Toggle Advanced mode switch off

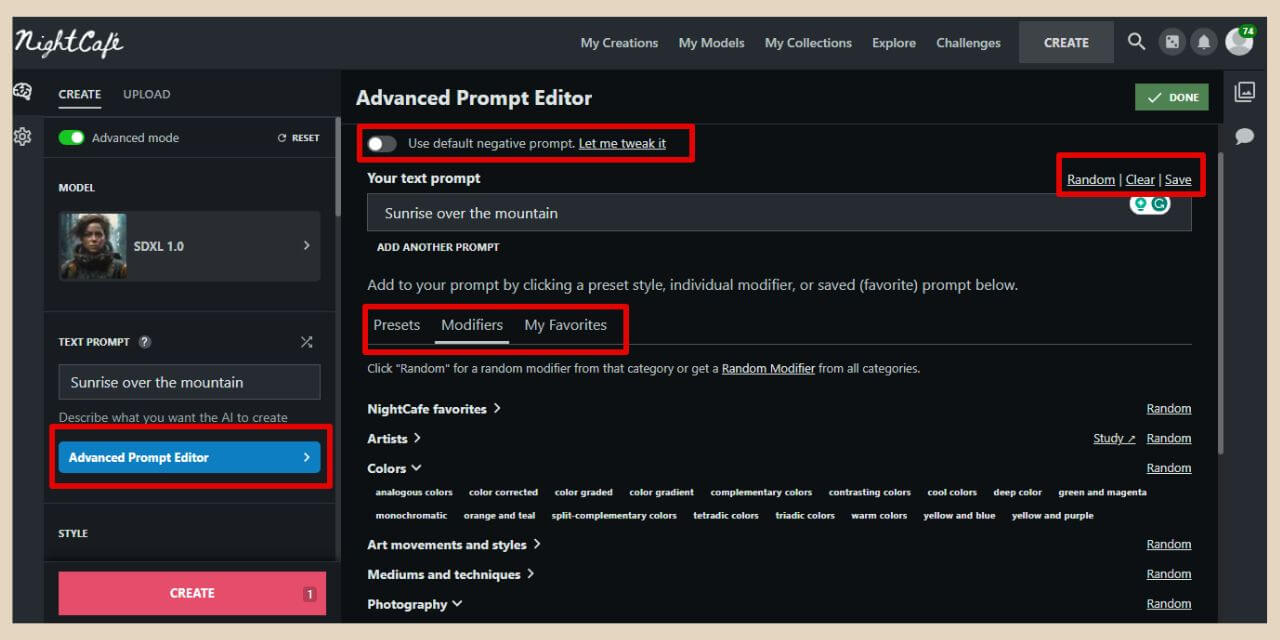point(71,138)
